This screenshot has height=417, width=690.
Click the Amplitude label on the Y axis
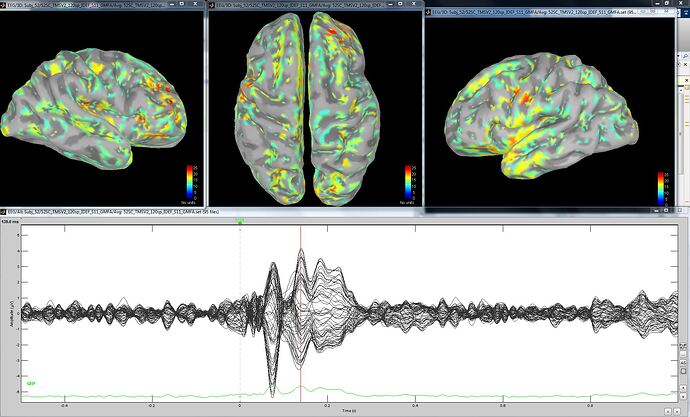pos(11,313)
